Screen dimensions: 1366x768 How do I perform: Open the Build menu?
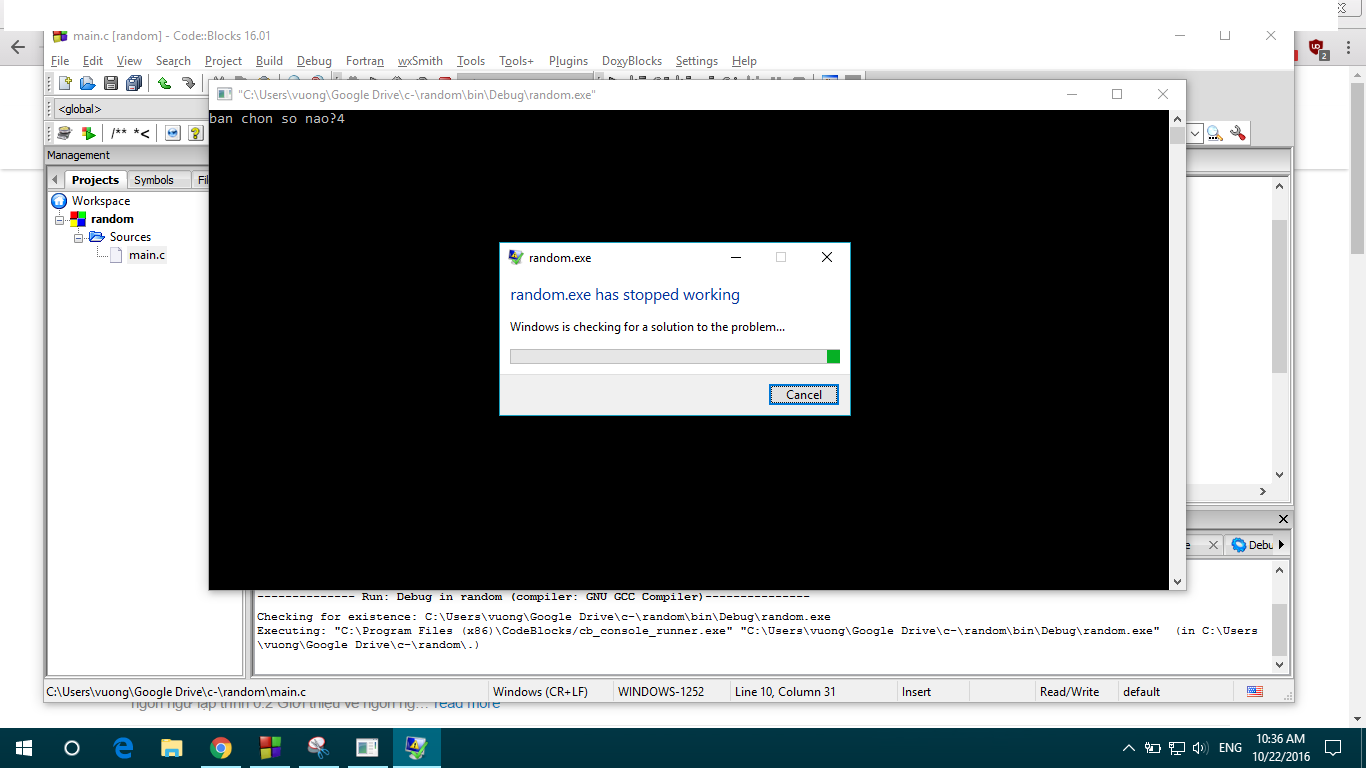[269, 61]
